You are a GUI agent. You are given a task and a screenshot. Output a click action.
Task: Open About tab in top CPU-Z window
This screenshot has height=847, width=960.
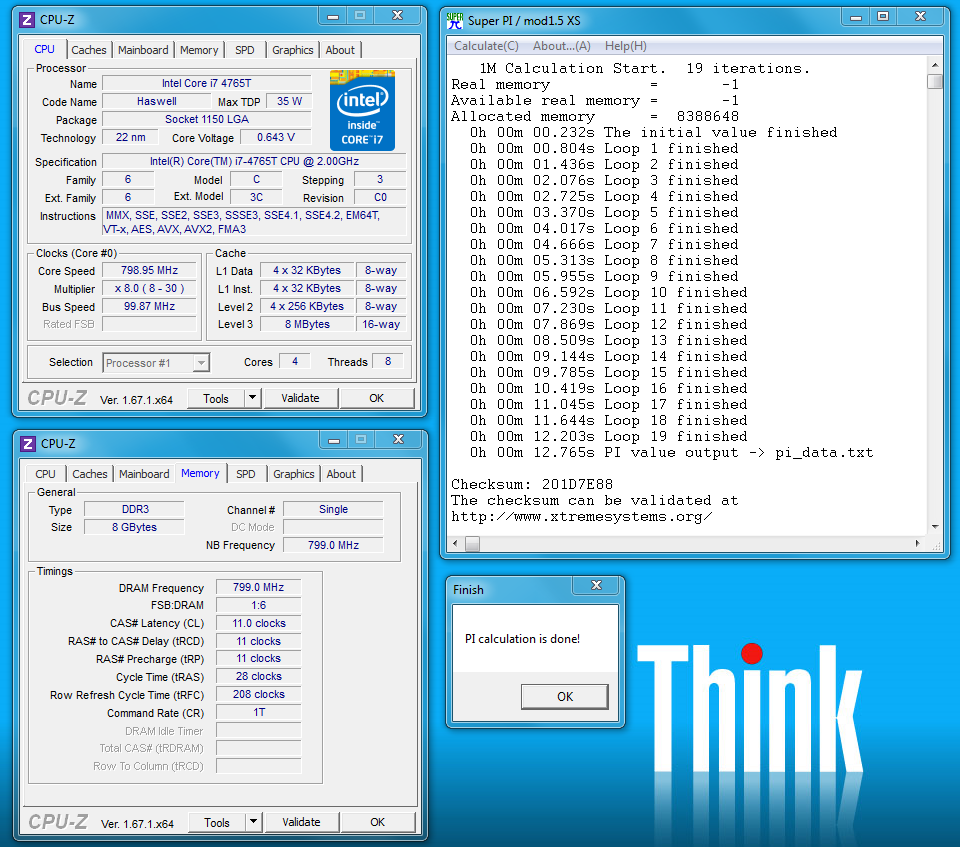tap(340, 50)
